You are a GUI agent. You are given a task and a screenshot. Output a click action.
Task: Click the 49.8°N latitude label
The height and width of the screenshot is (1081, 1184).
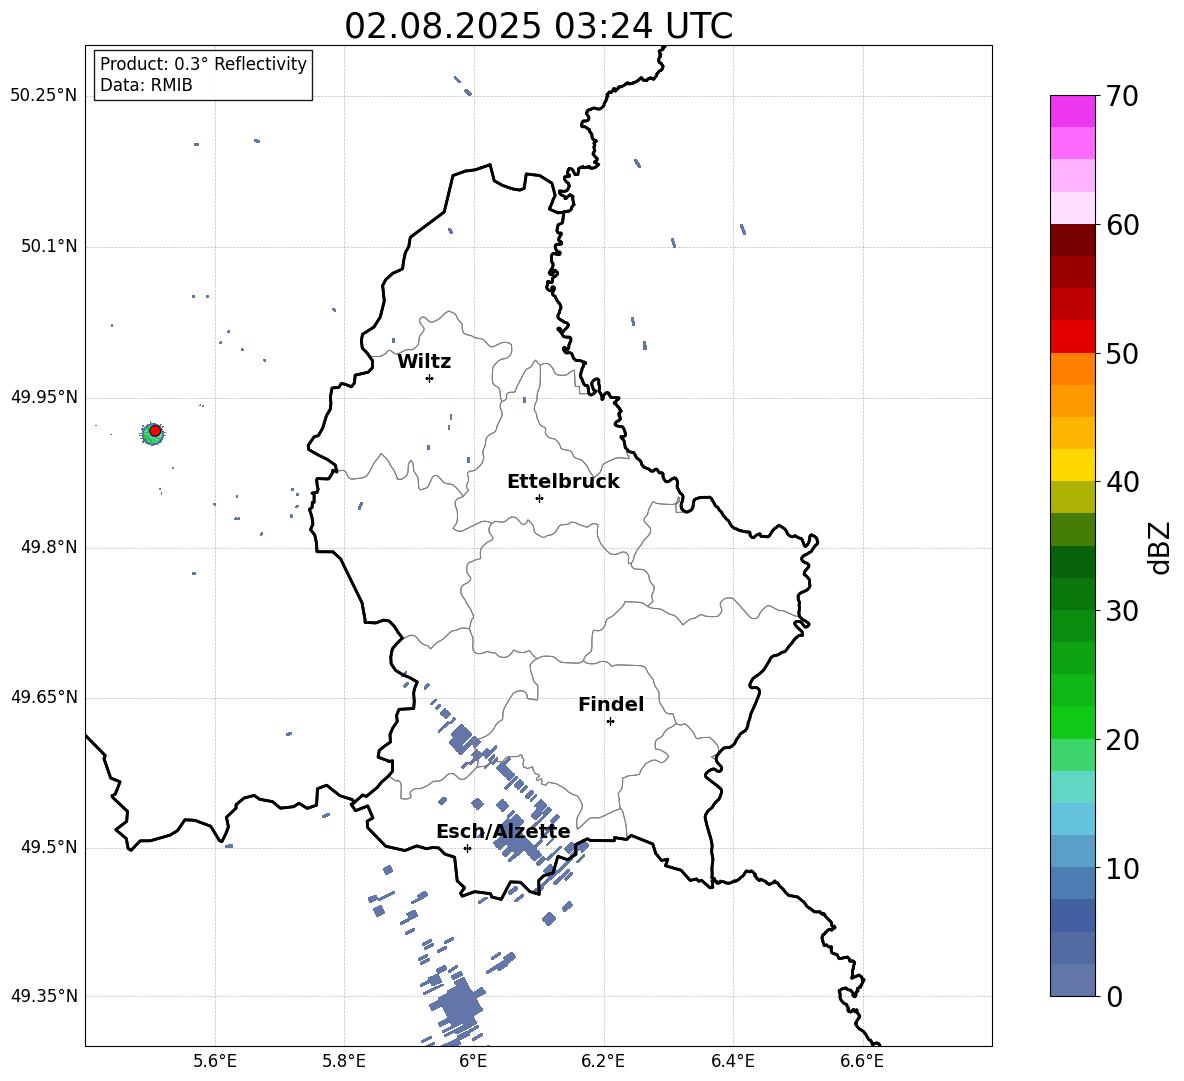[49, 547]
